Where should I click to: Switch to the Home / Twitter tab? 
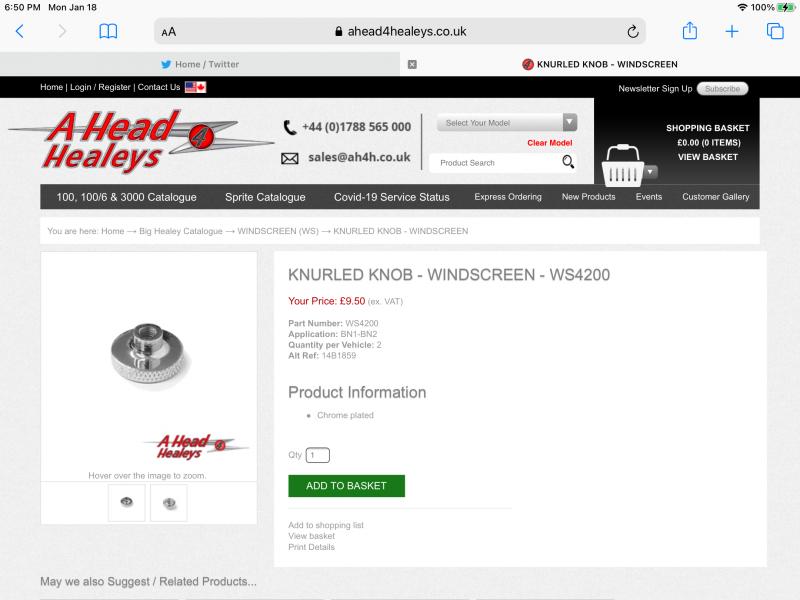tap(200, 64)
